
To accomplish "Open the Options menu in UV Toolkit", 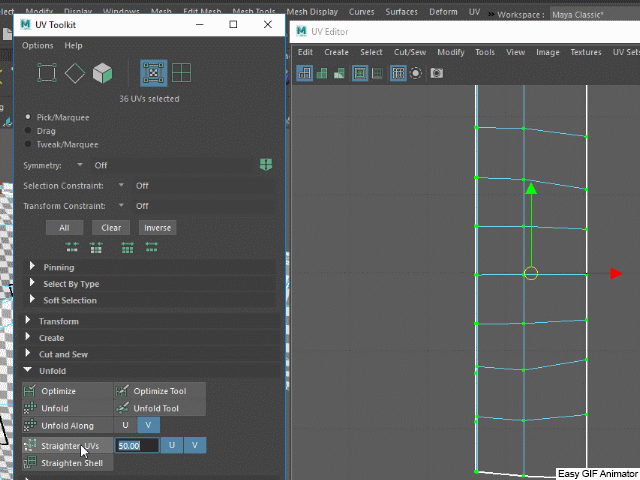I will [37, 45].
